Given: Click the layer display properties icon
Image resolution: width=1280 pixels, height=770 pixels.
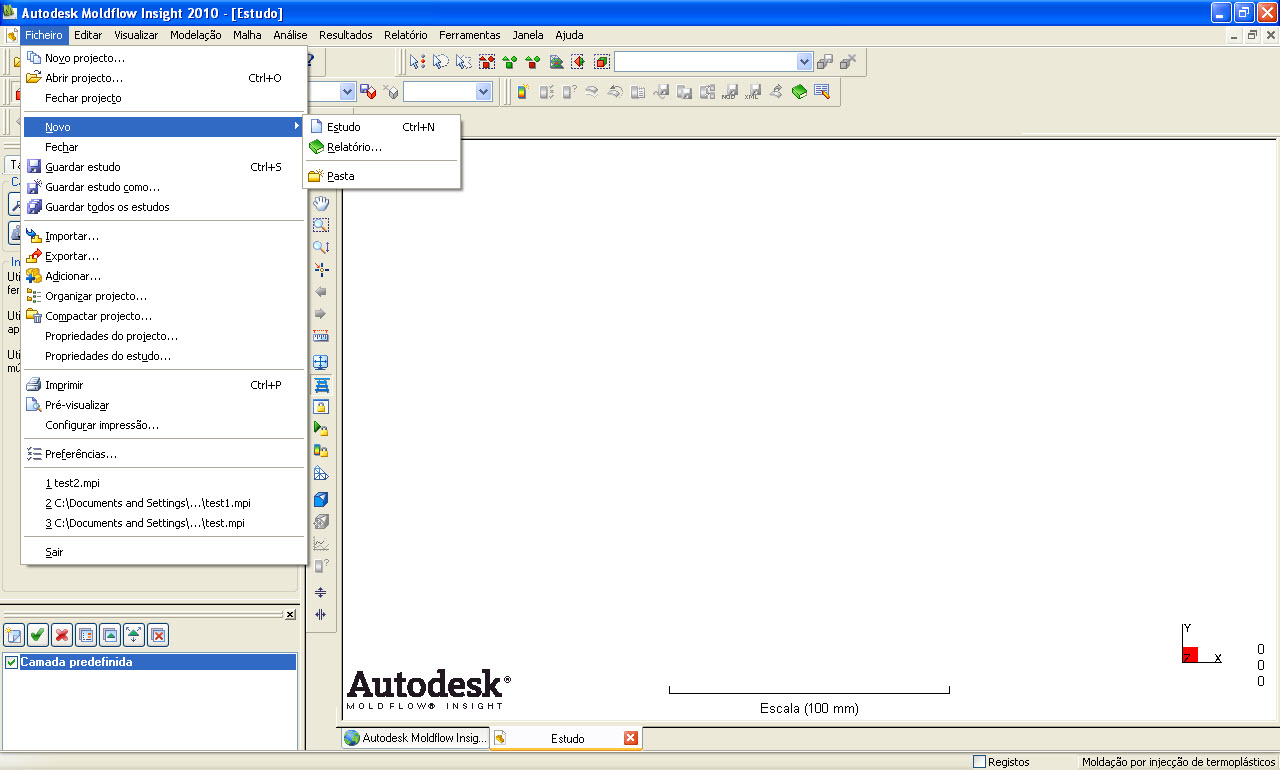Looking at the screenshot, I should [86, 634].
